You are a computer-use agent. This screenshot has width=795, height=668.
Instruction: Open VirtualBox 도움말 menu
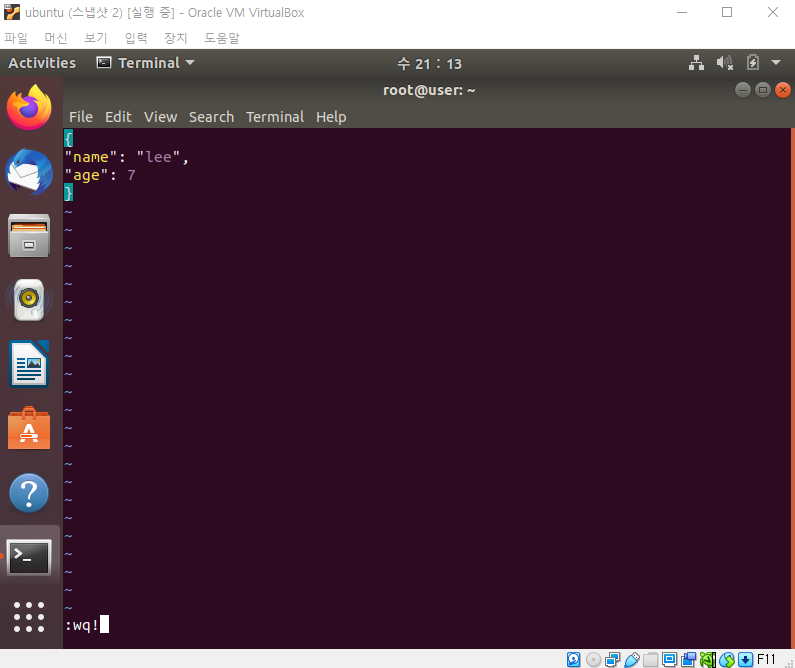[x=222, y=38]
